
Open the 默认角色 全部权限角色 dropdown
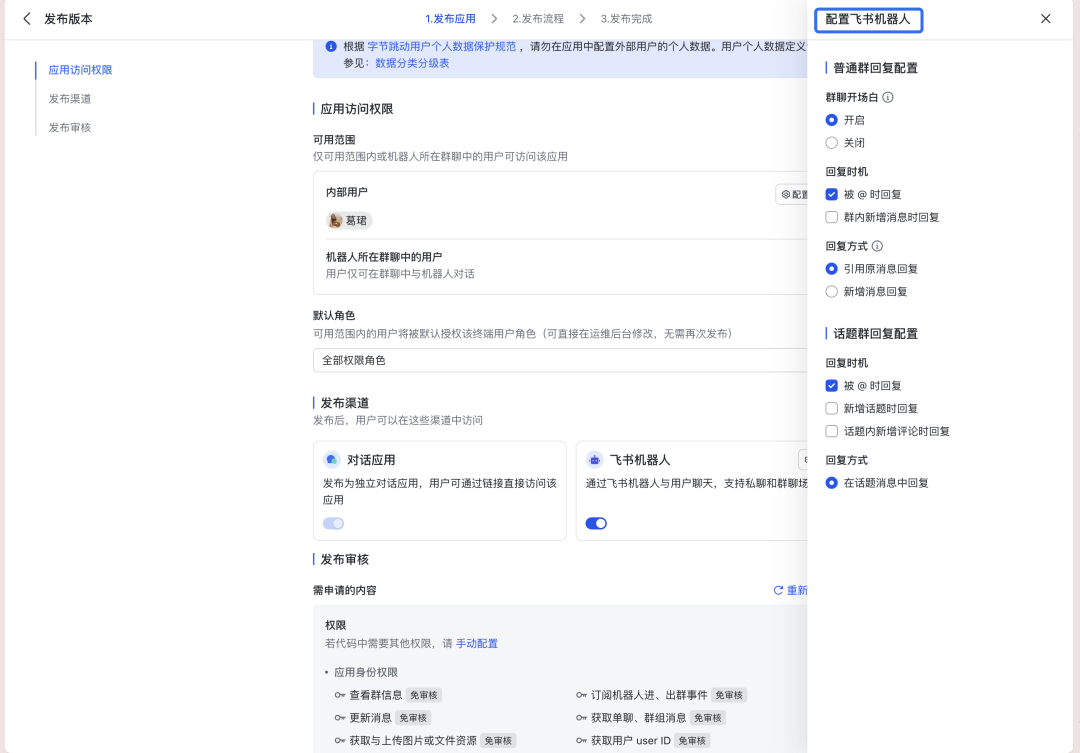[x=559, y=360]
